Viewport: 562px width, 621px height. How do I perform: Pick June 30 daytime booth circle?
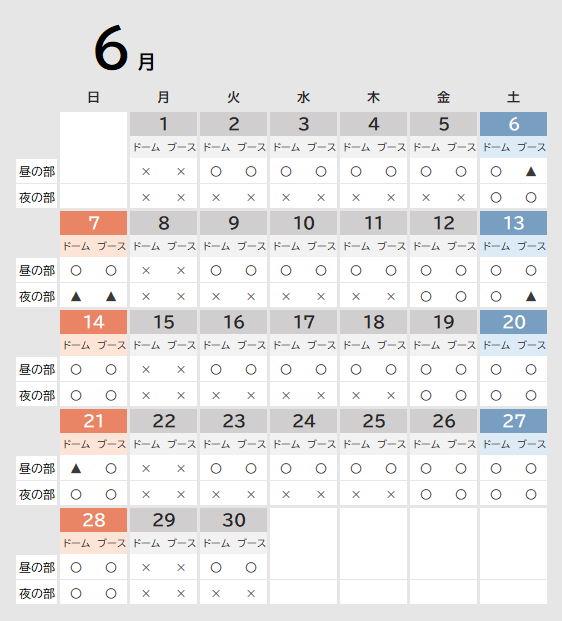tap(251, 568)
